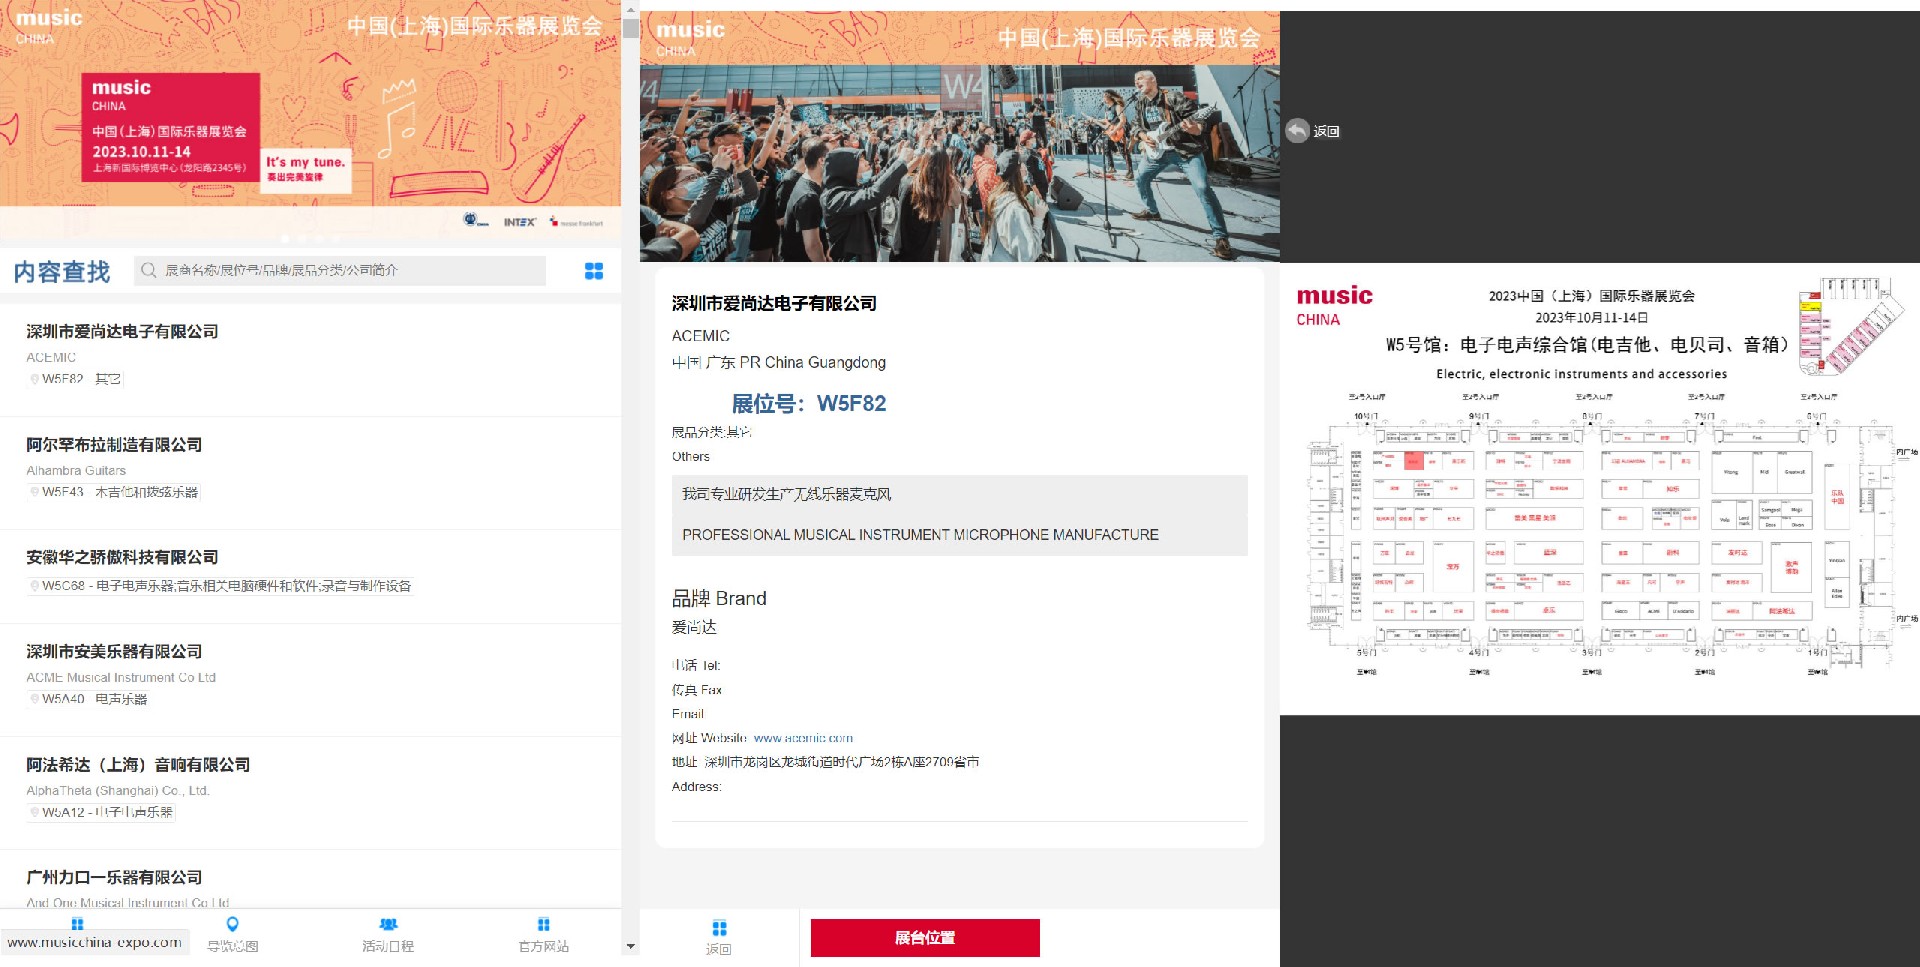Open the grid view icon beside search

click(593, 271)
